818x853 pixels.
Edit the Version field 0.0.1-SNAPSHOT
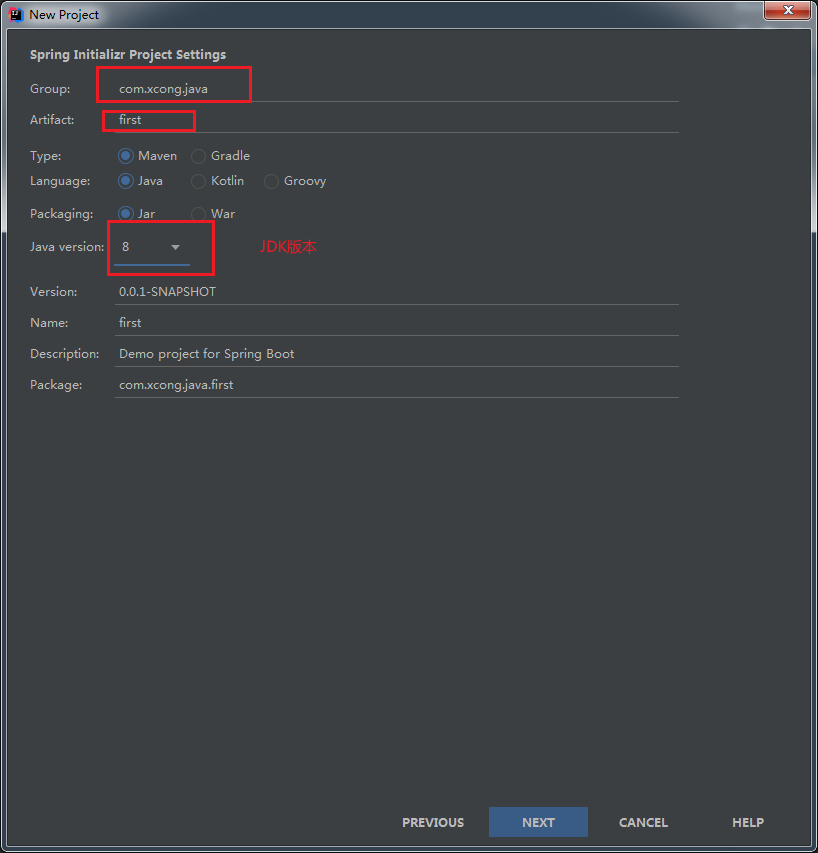pos(396,292)
